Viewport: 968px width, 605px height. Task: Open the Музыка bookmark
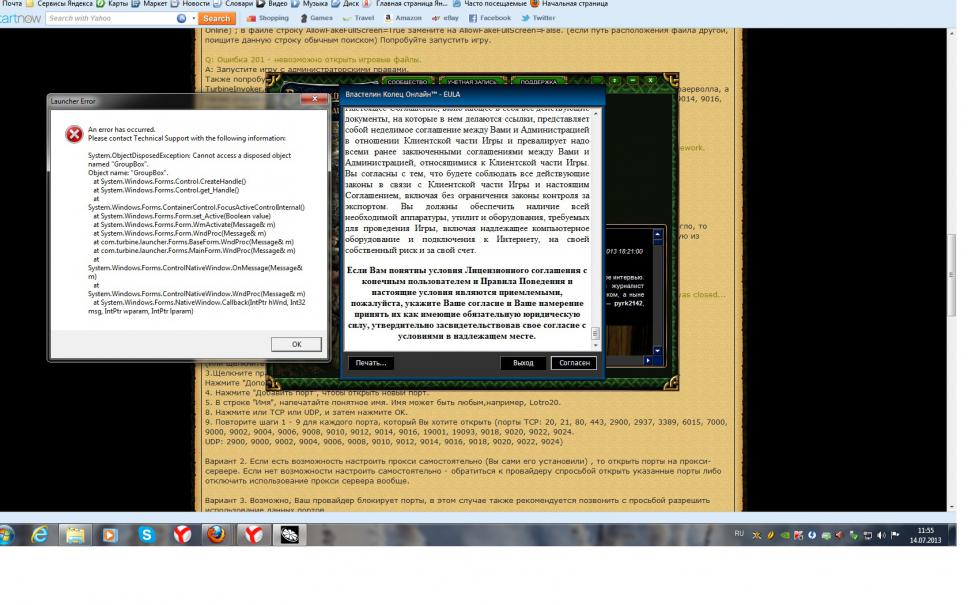309,4
